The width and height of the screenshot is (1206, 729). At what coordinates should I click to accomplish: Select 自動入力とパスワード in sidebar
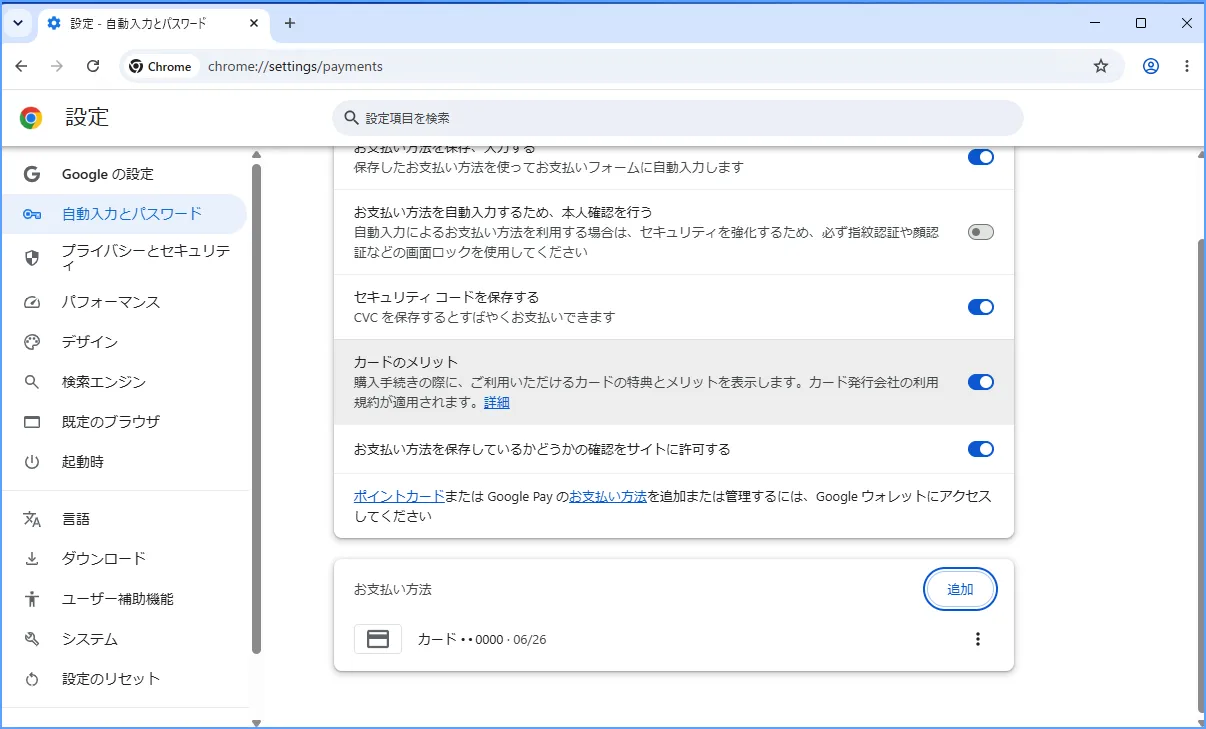click(124, 214)
